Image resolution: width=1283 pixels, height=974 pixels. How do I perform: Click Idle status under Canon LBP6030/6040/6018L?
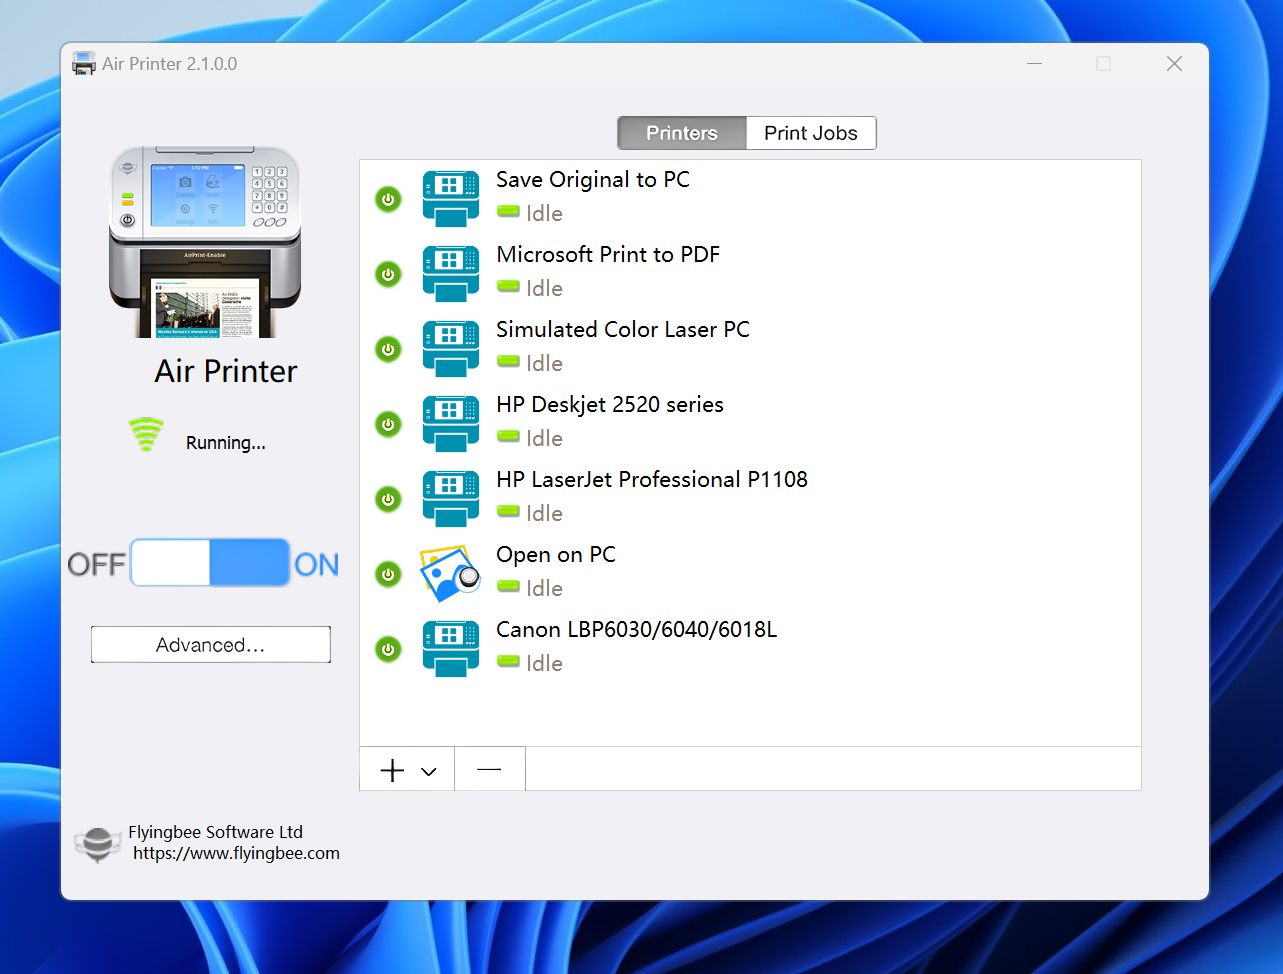[544, 663]
